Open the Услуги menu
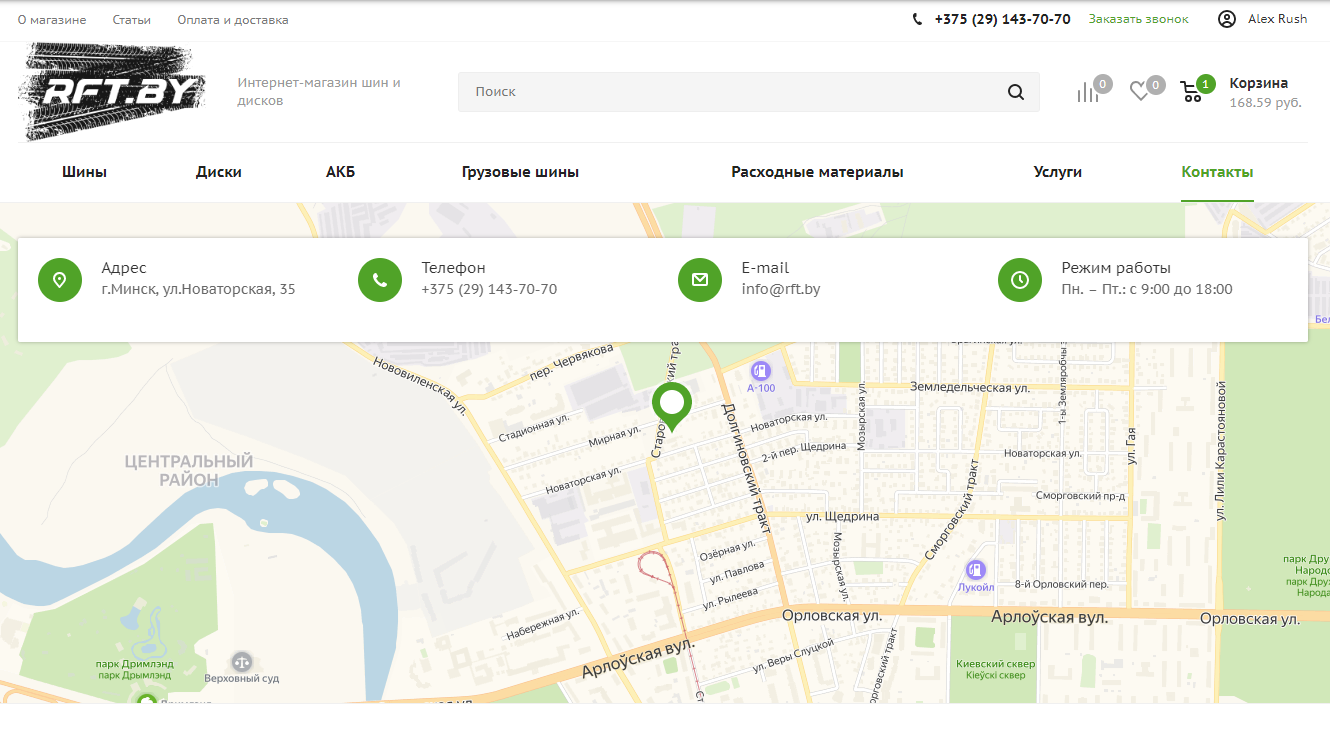The image size is (1330, 738). [x=1058, y=172]
